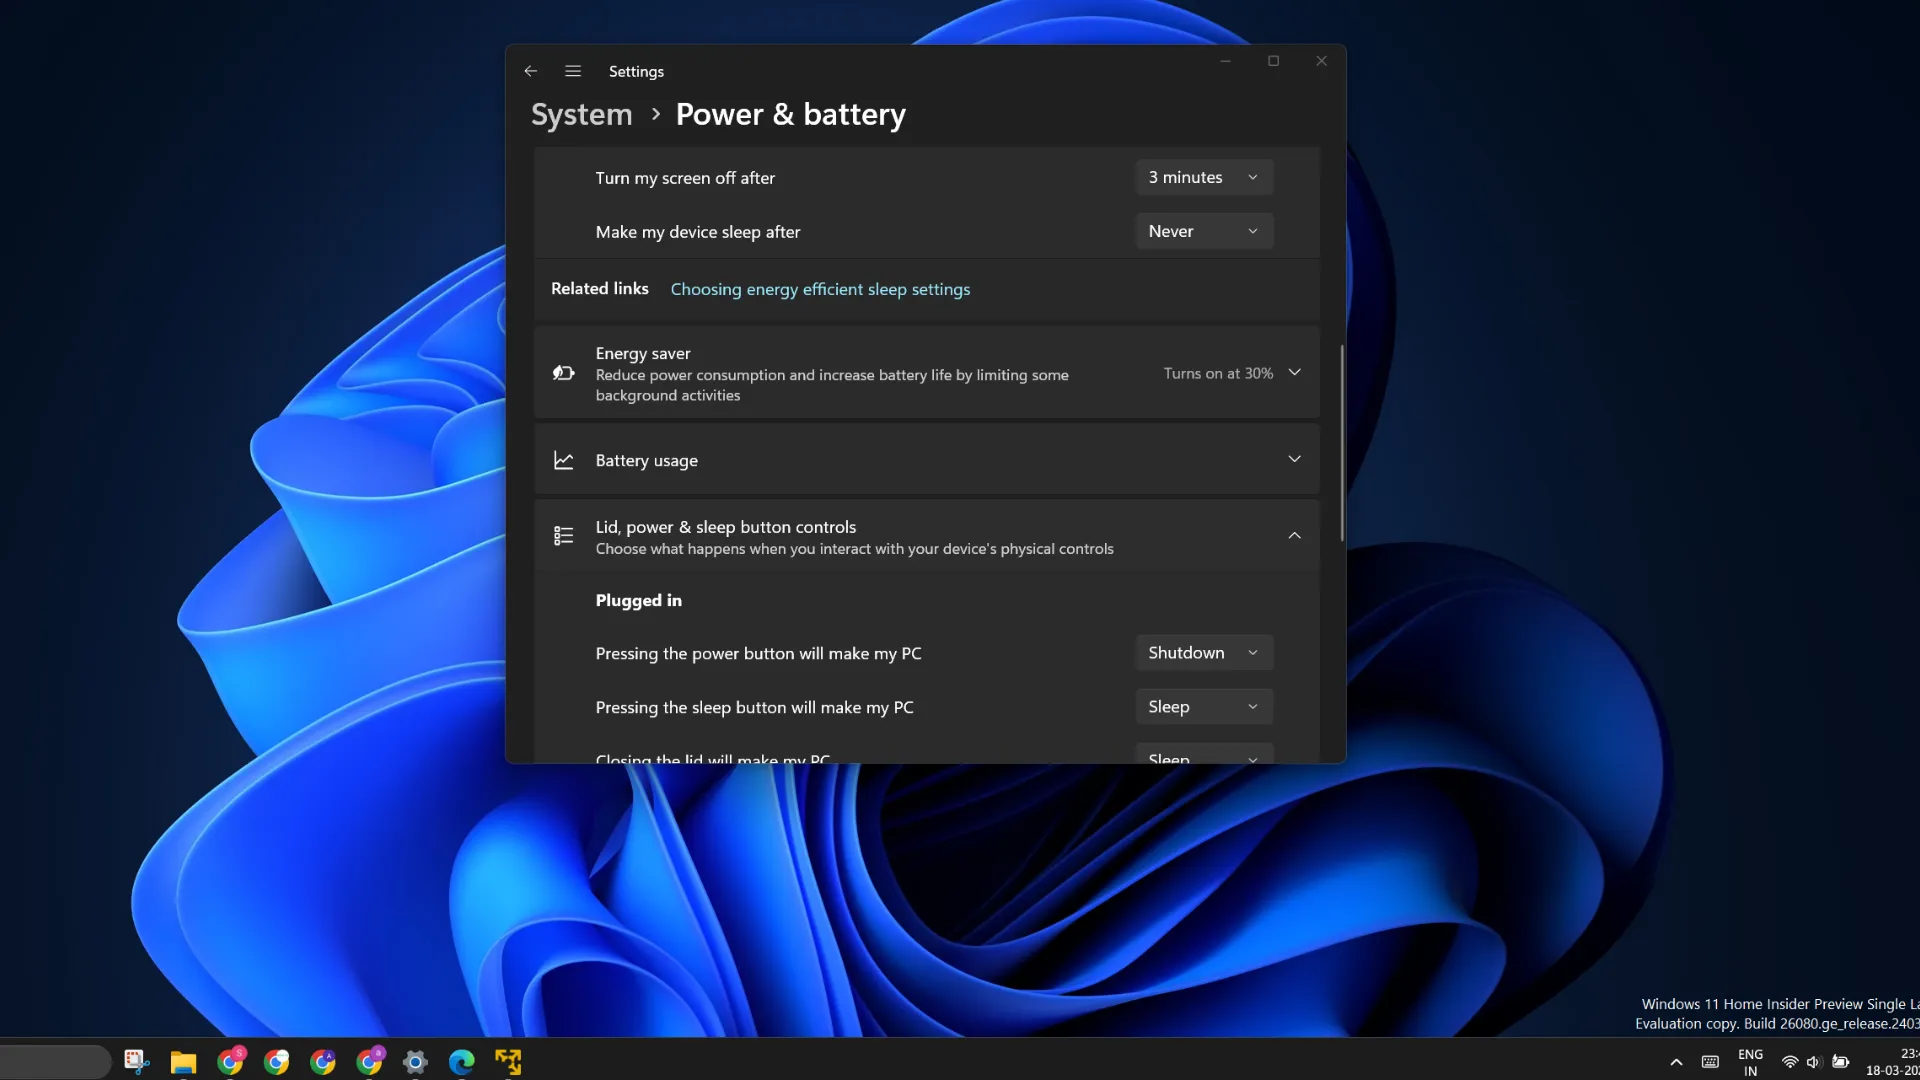Collapse the Lid power sleep button controls

click(x=1294, y=535)
